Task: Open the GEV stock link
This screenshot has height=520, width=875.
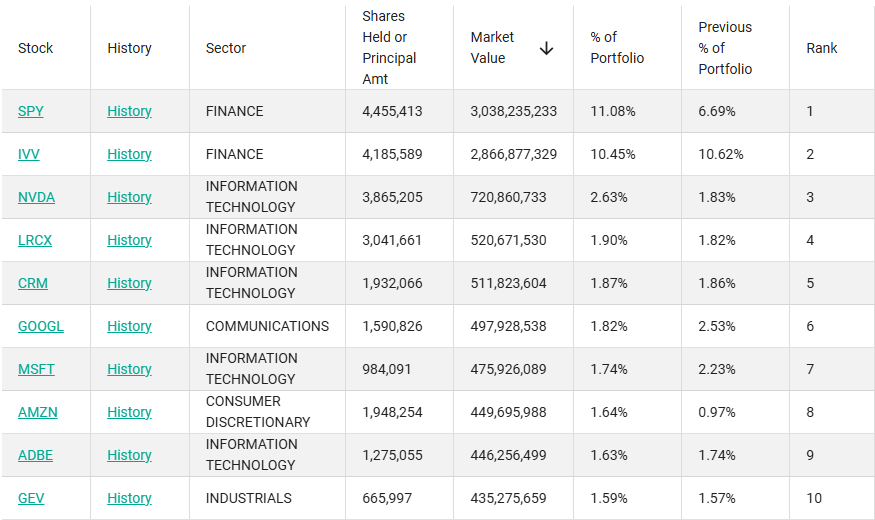Action: [31, 498]
